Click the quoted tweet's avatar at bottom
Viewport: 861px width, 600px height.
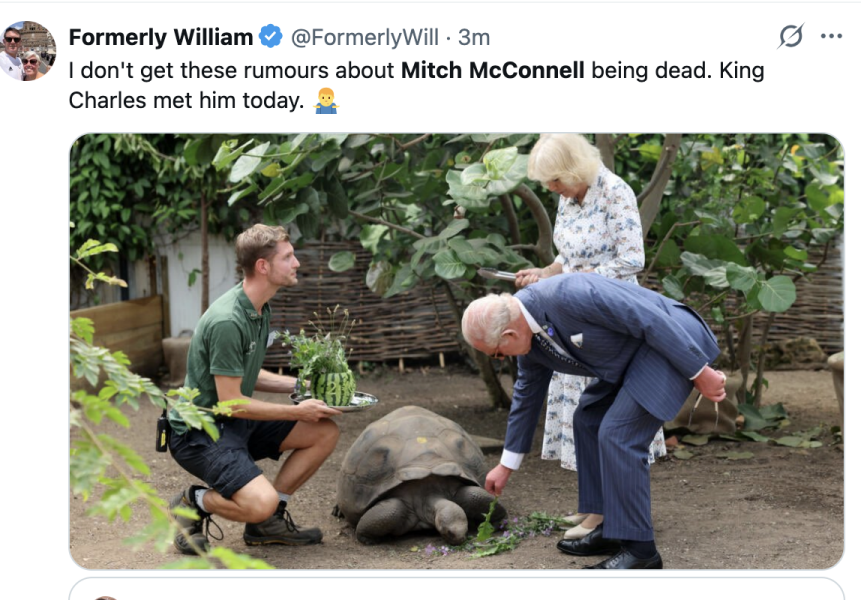(105, 598)
